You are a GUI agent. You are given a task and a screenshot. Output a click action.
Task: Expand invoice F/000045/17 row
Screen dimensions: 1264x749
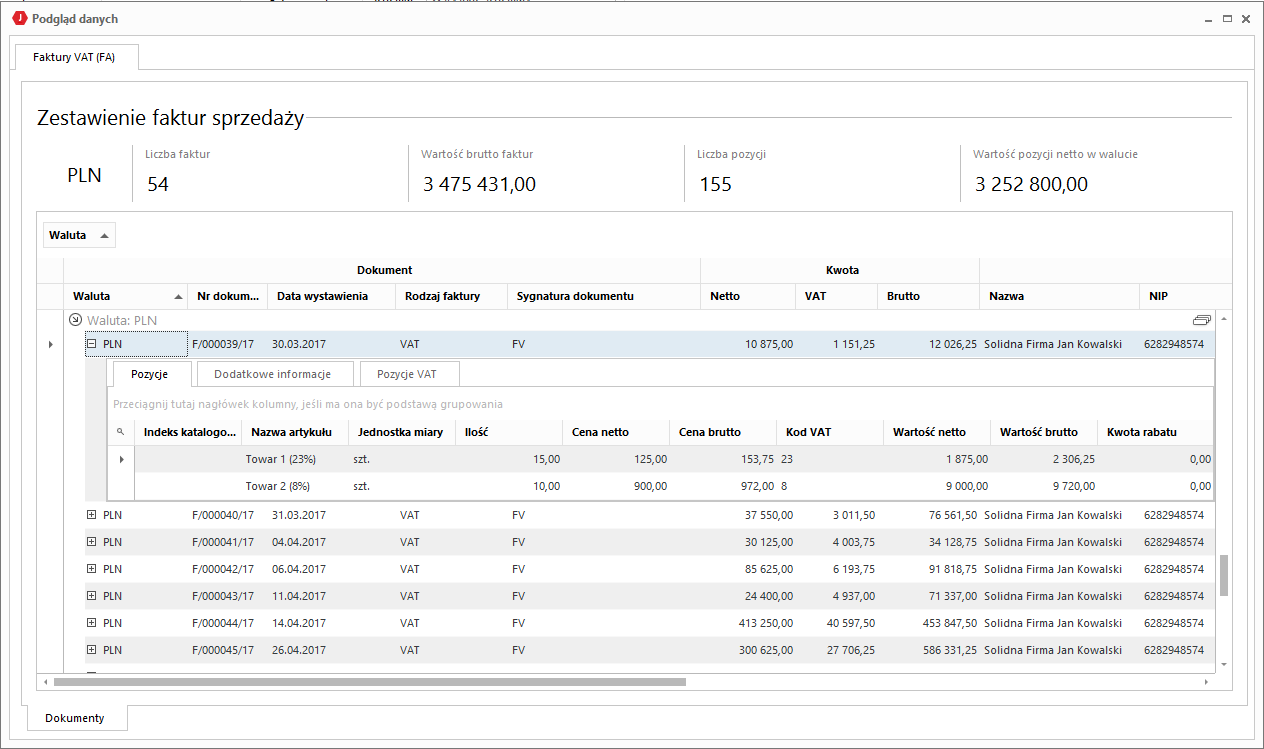(x=91, y=650)
